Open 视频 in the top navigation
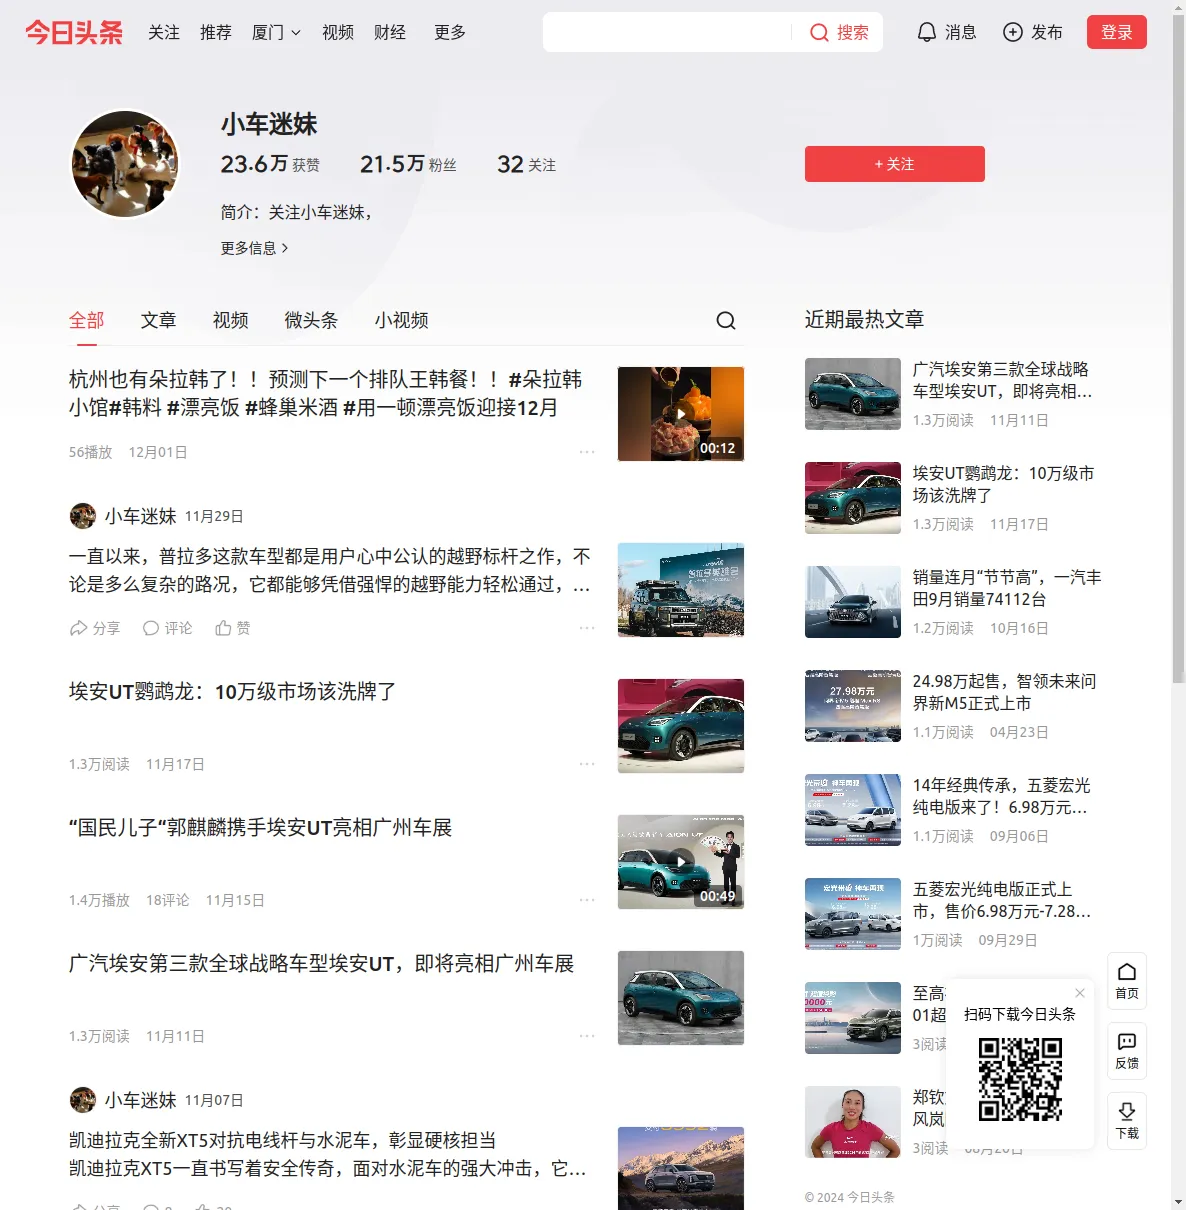The height and width of the screenshot is (1210, 1186). (x=338, y=33)
